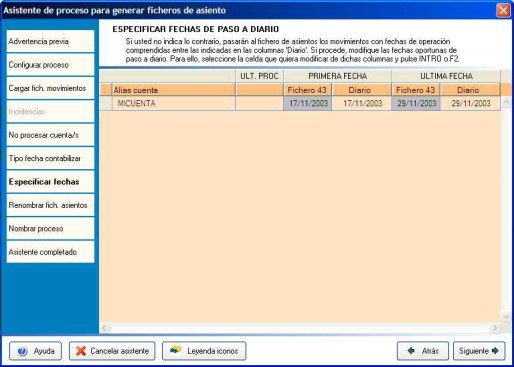The height and width of the screenshot is (367, 514).
Task: Click Diario header under ULTIMA FECHA
Action: [470, 90]
